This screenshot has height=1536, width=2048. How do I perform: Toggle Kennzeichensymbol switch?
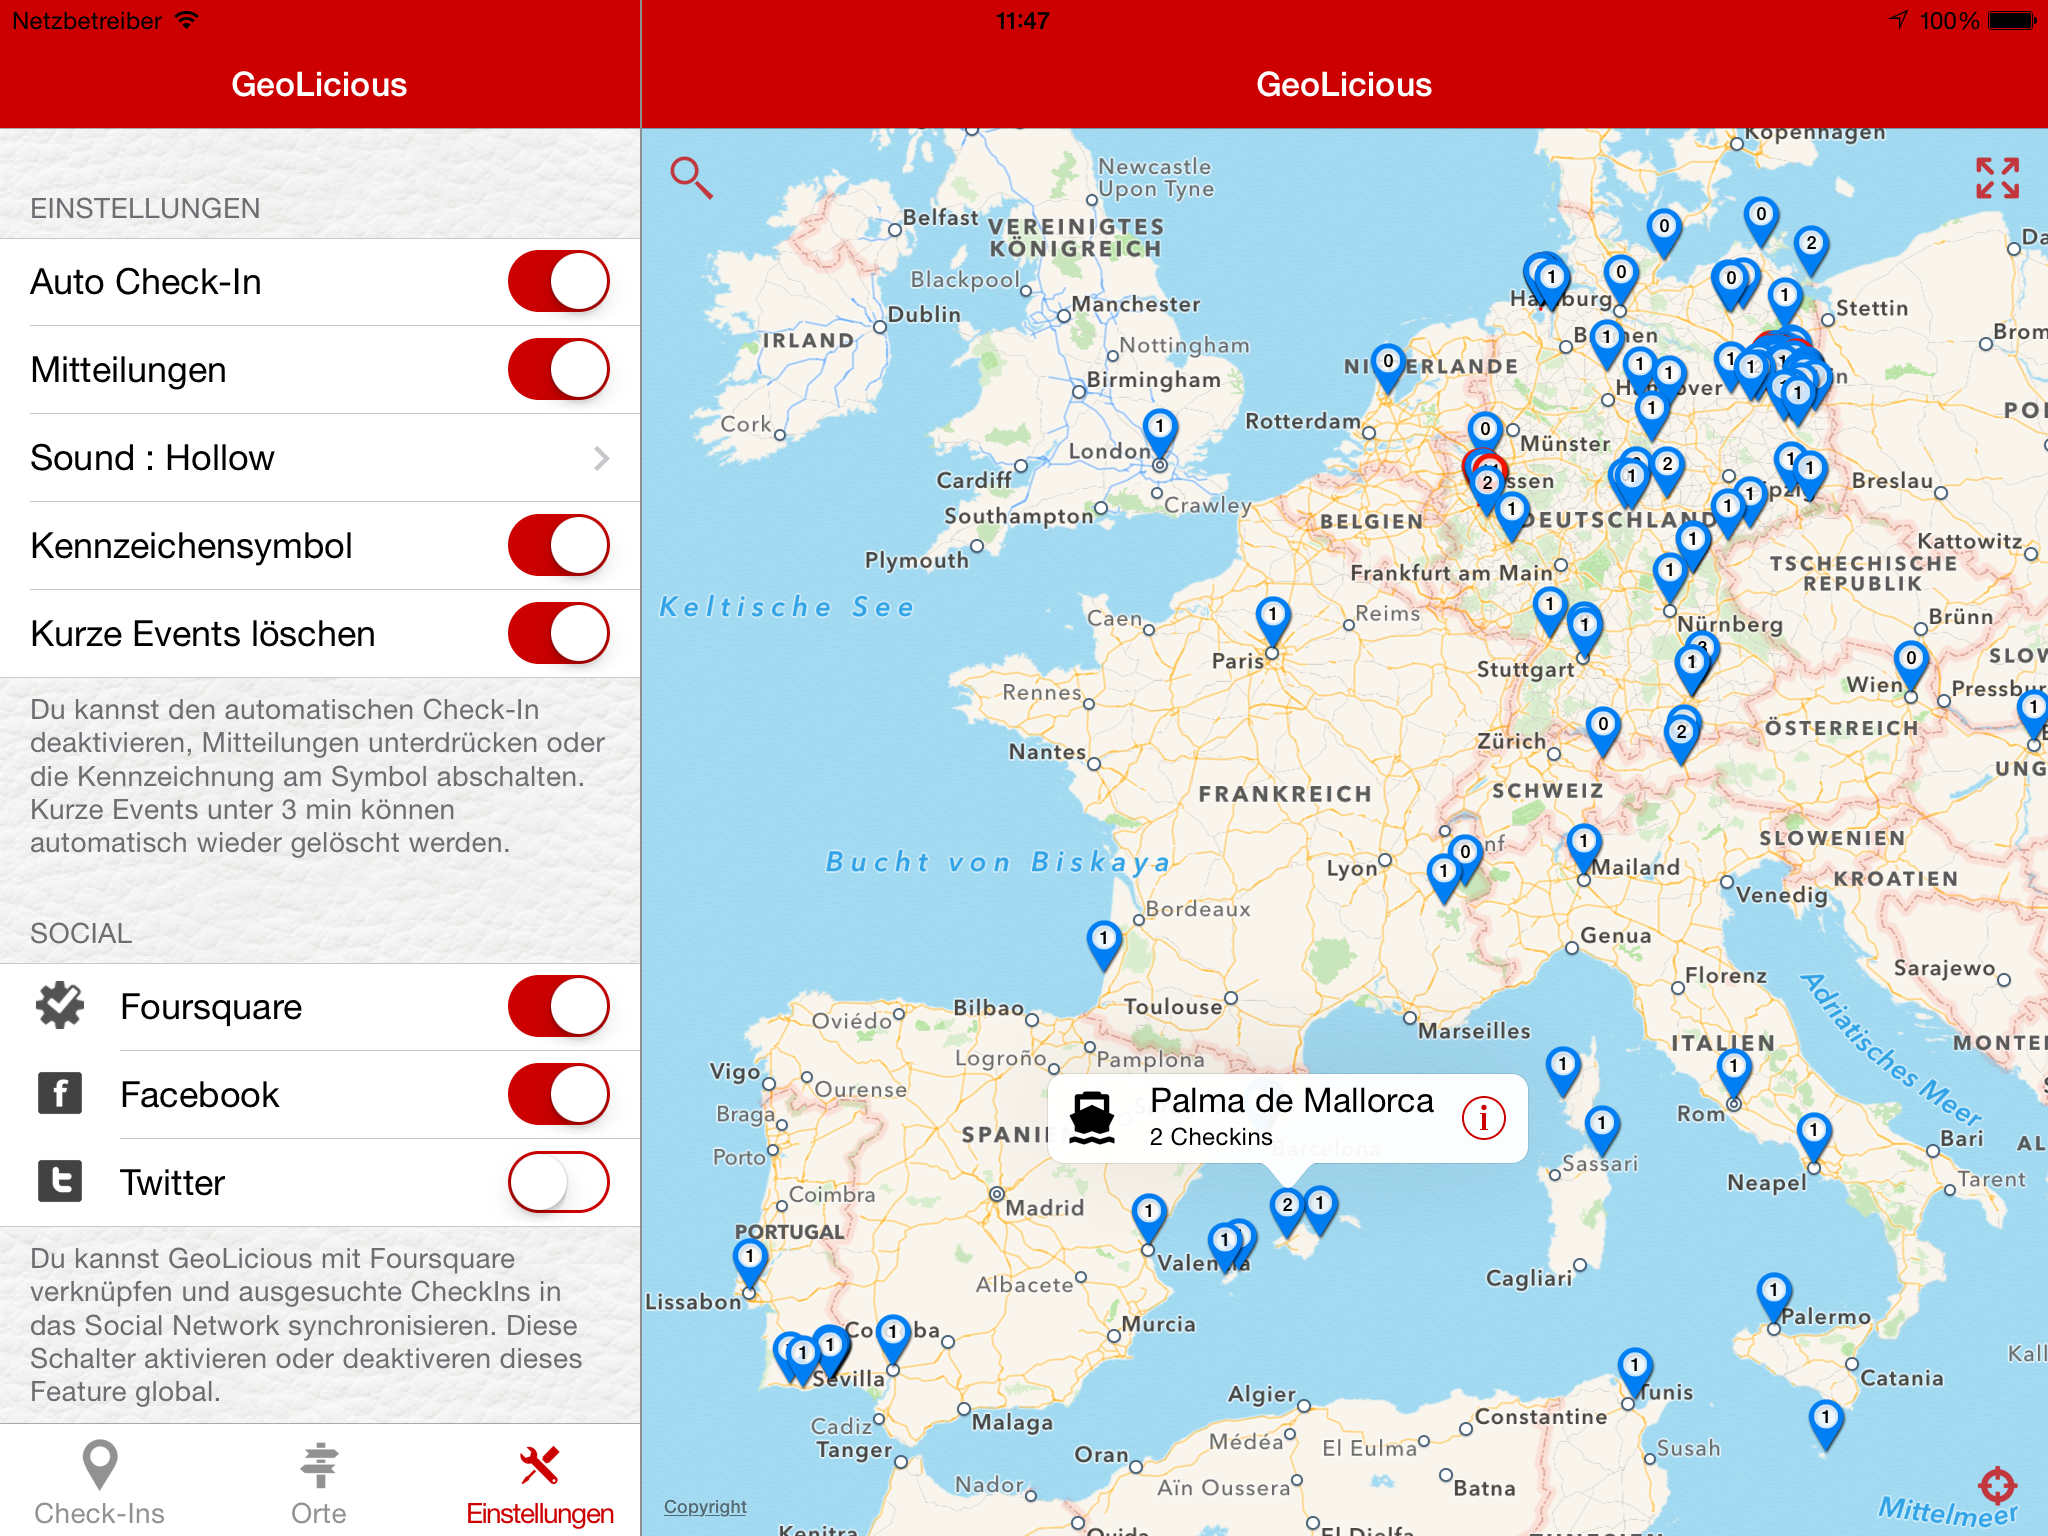click(x=559, y=545)
